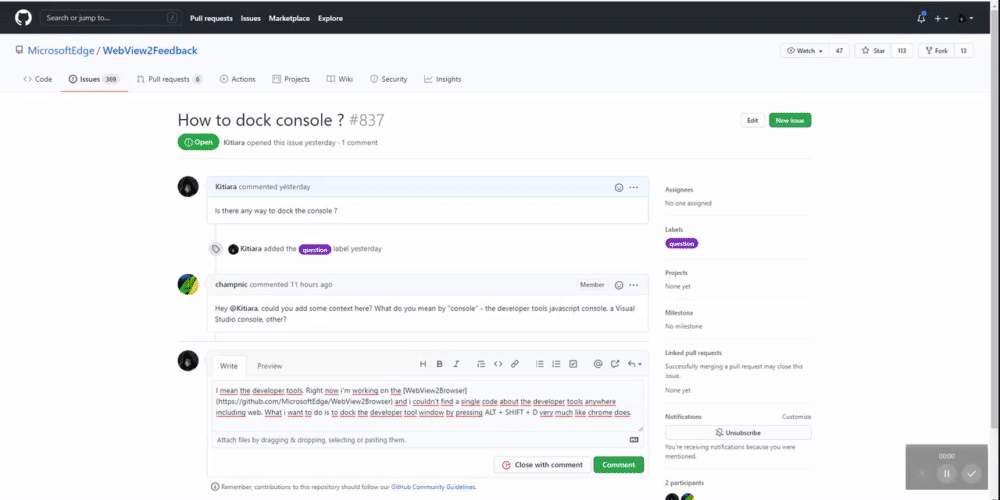1000x500 pixels.
Task: Finish the recording with the checkmark
Action: pyautogui.click(x=971, y=474)
